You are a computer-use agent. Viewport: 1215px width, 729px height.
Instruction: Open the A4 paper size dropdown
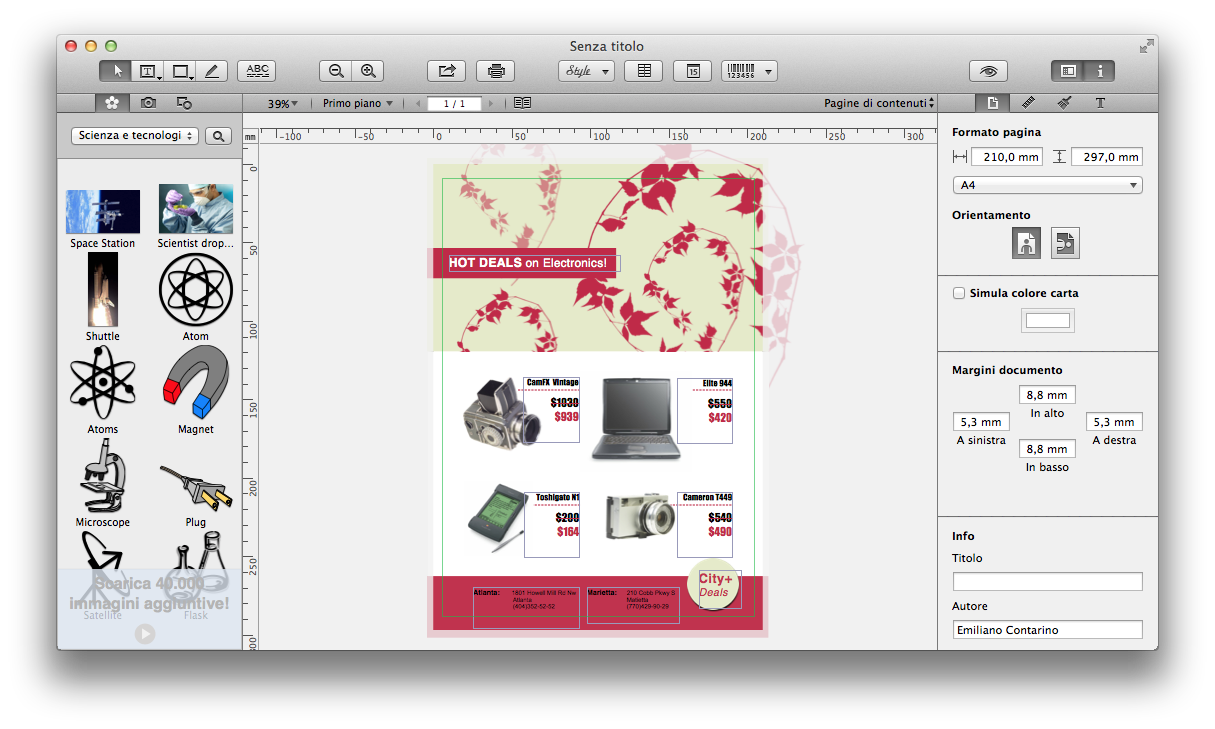[1047, 185]
